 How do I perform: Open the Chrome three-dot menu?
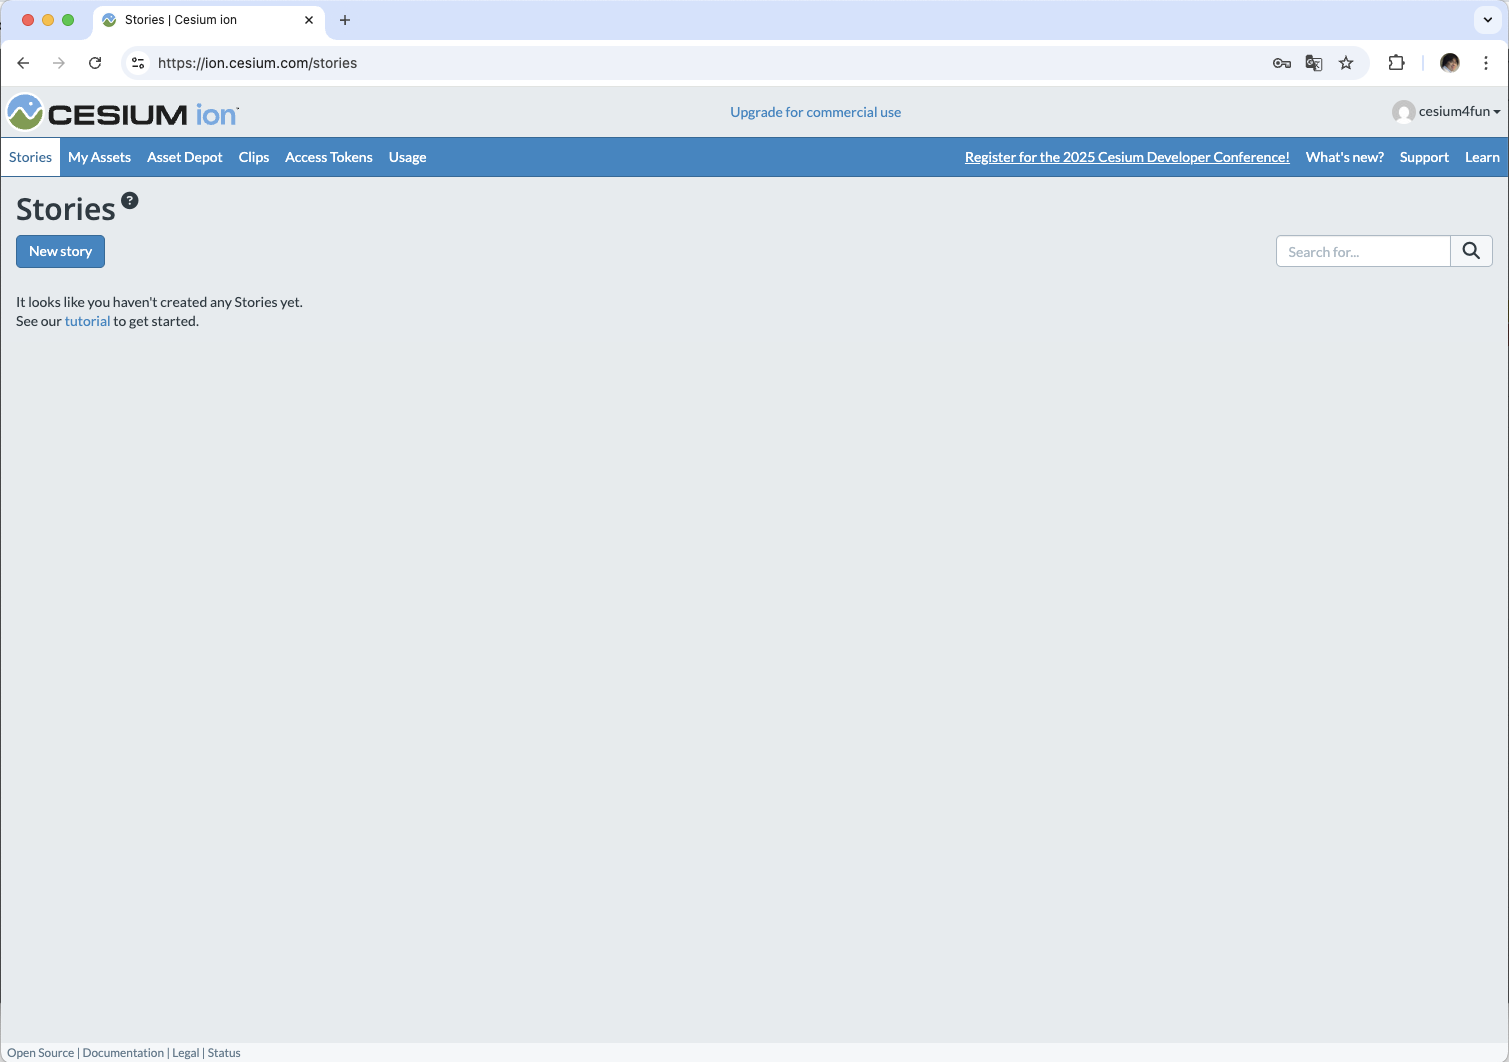1486,63
